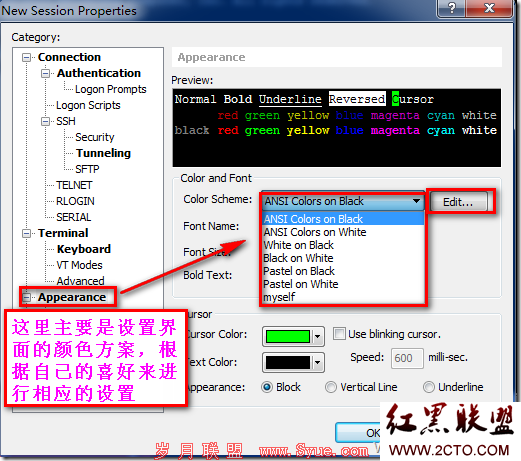Screen dimensions: 521x461
Task: Select Block cursor appearance
Action: (267, 387)
